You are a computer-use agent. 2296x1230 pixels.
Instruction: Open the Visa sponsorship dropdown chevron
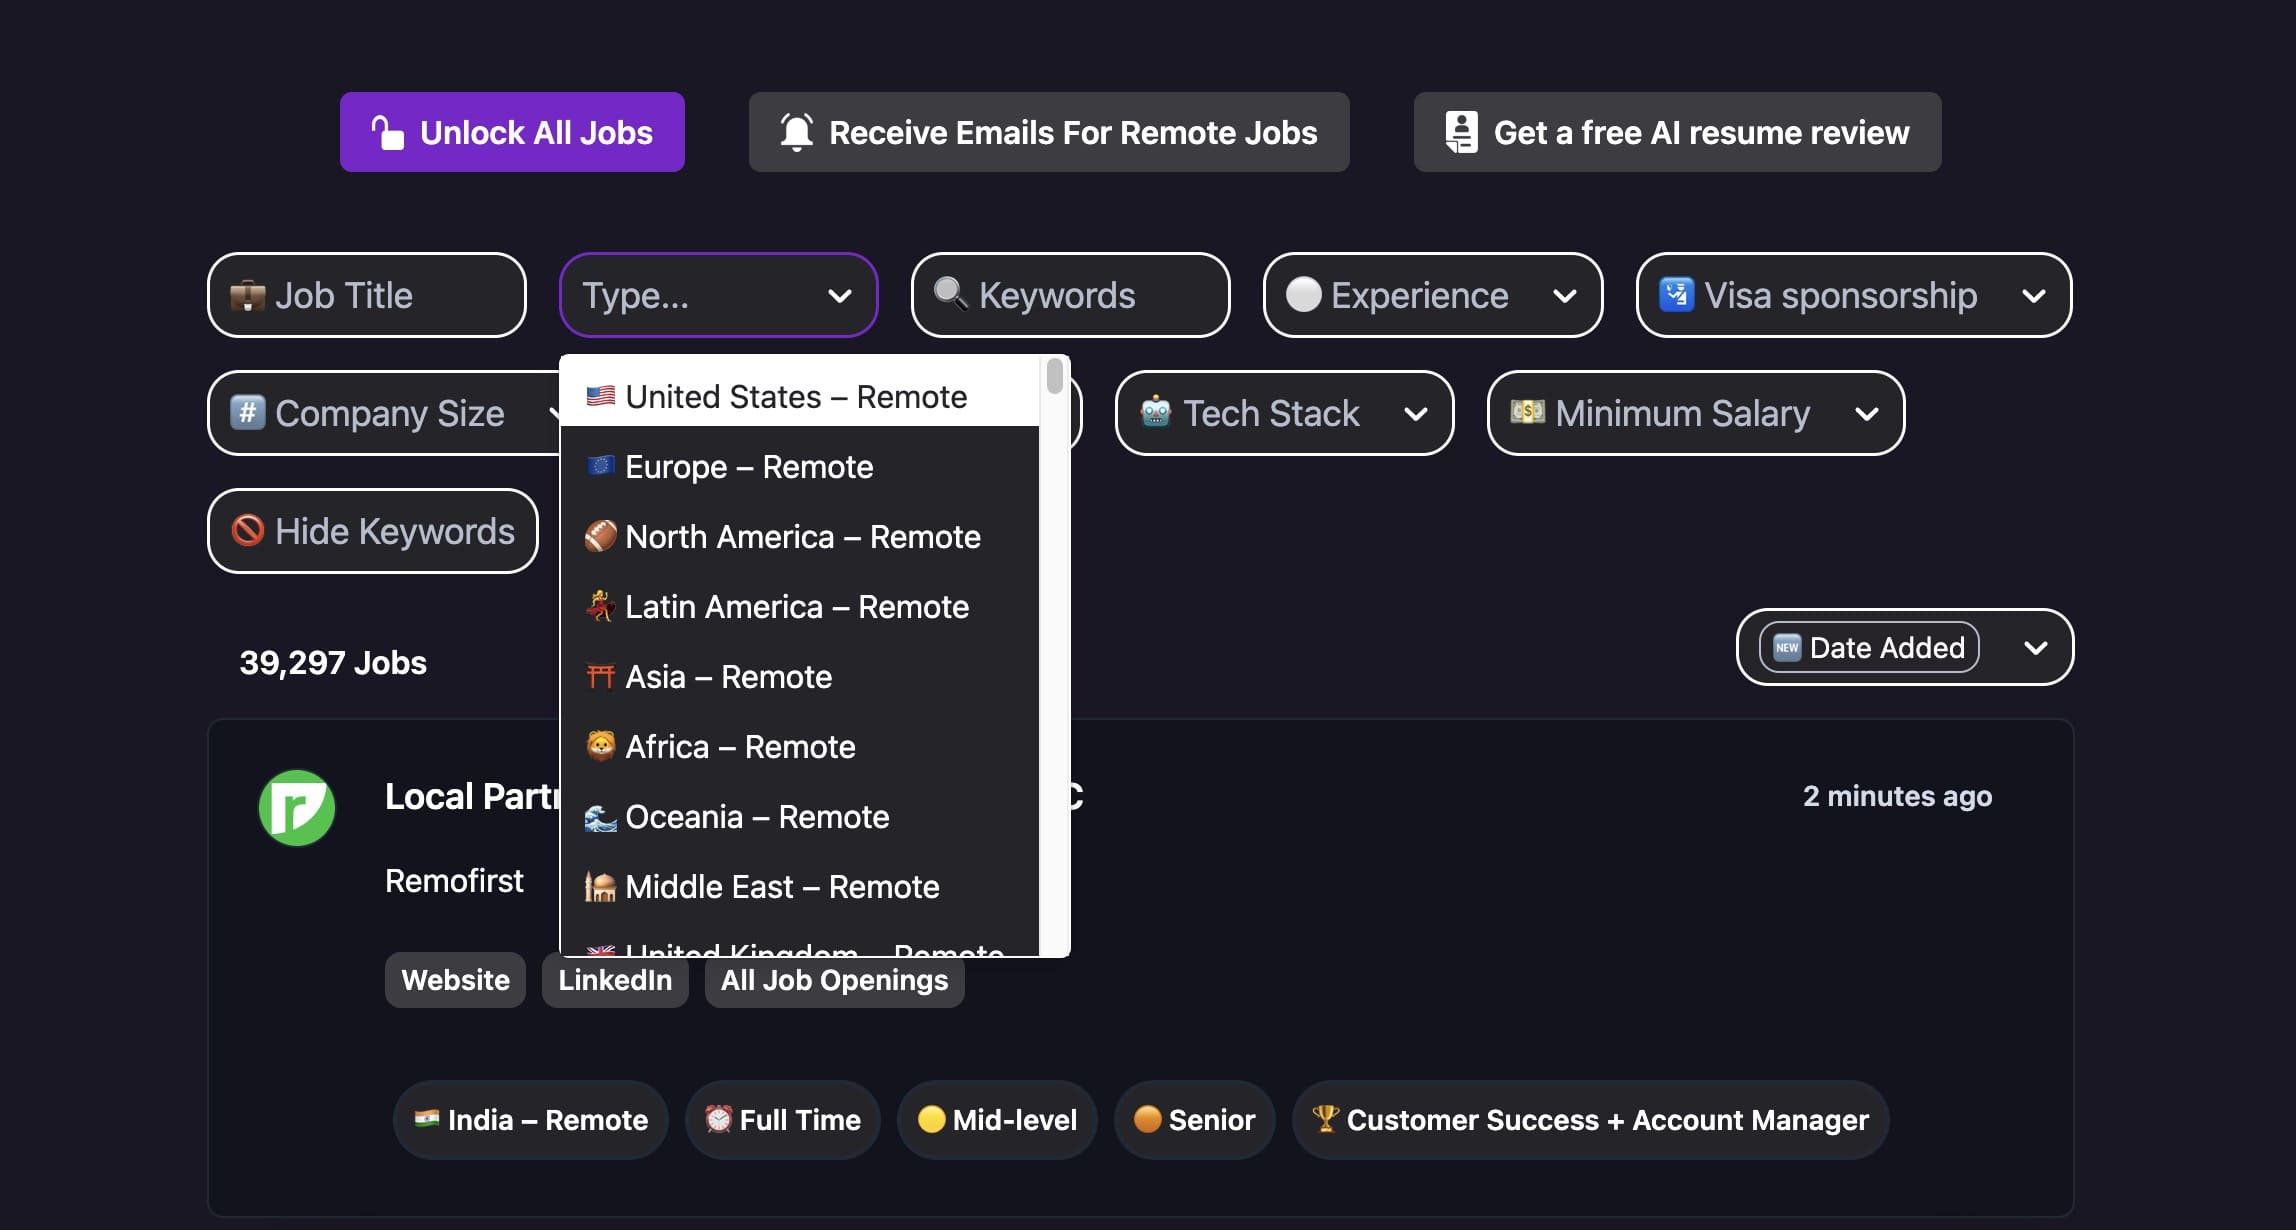coord(2033,296)
